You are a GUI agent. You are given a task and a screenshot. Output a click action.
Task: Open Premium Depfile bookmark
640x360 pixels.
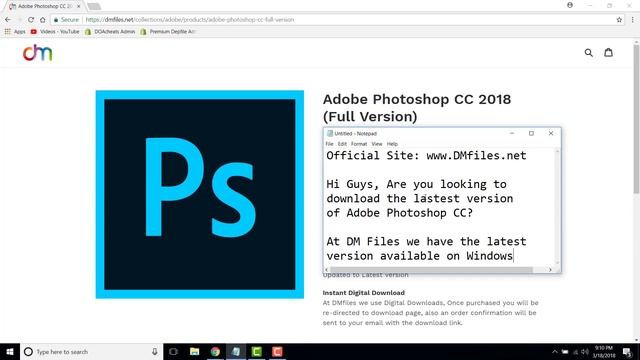coord(168,31)
